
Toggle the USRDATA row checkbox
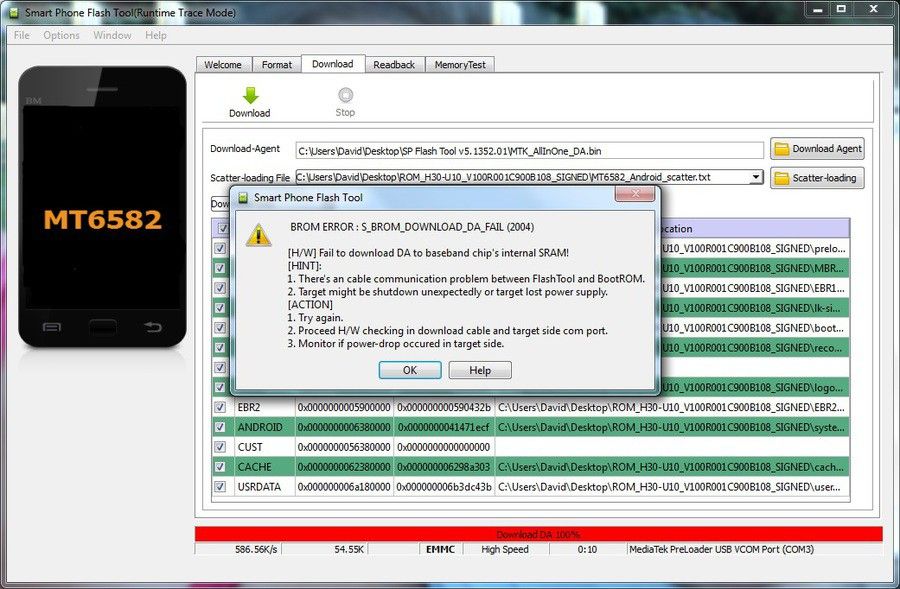pos(220,487)
